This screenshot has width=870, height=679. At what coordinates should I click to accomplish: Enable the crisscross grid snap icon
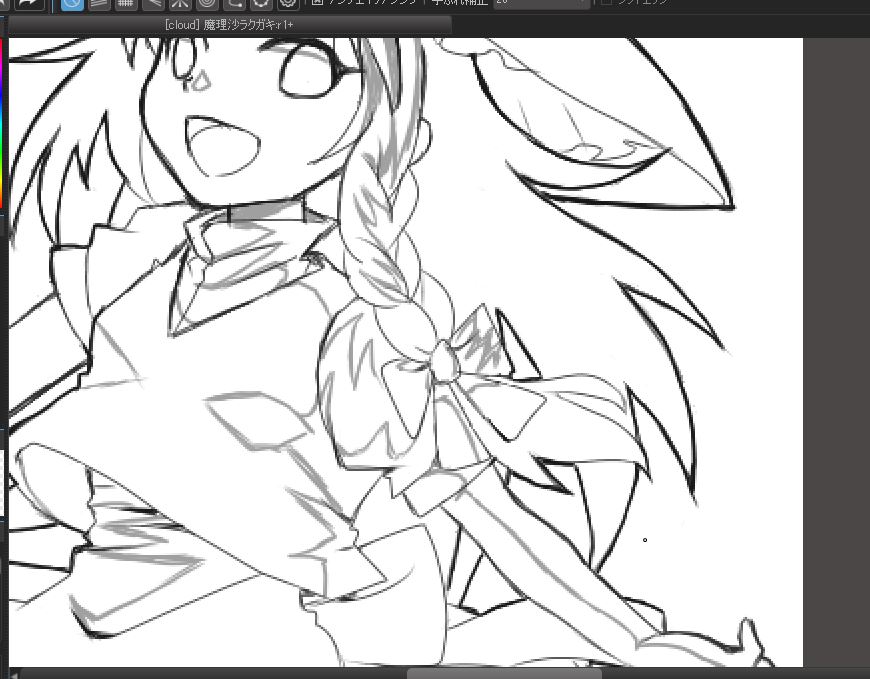click(x=125, y=4)
